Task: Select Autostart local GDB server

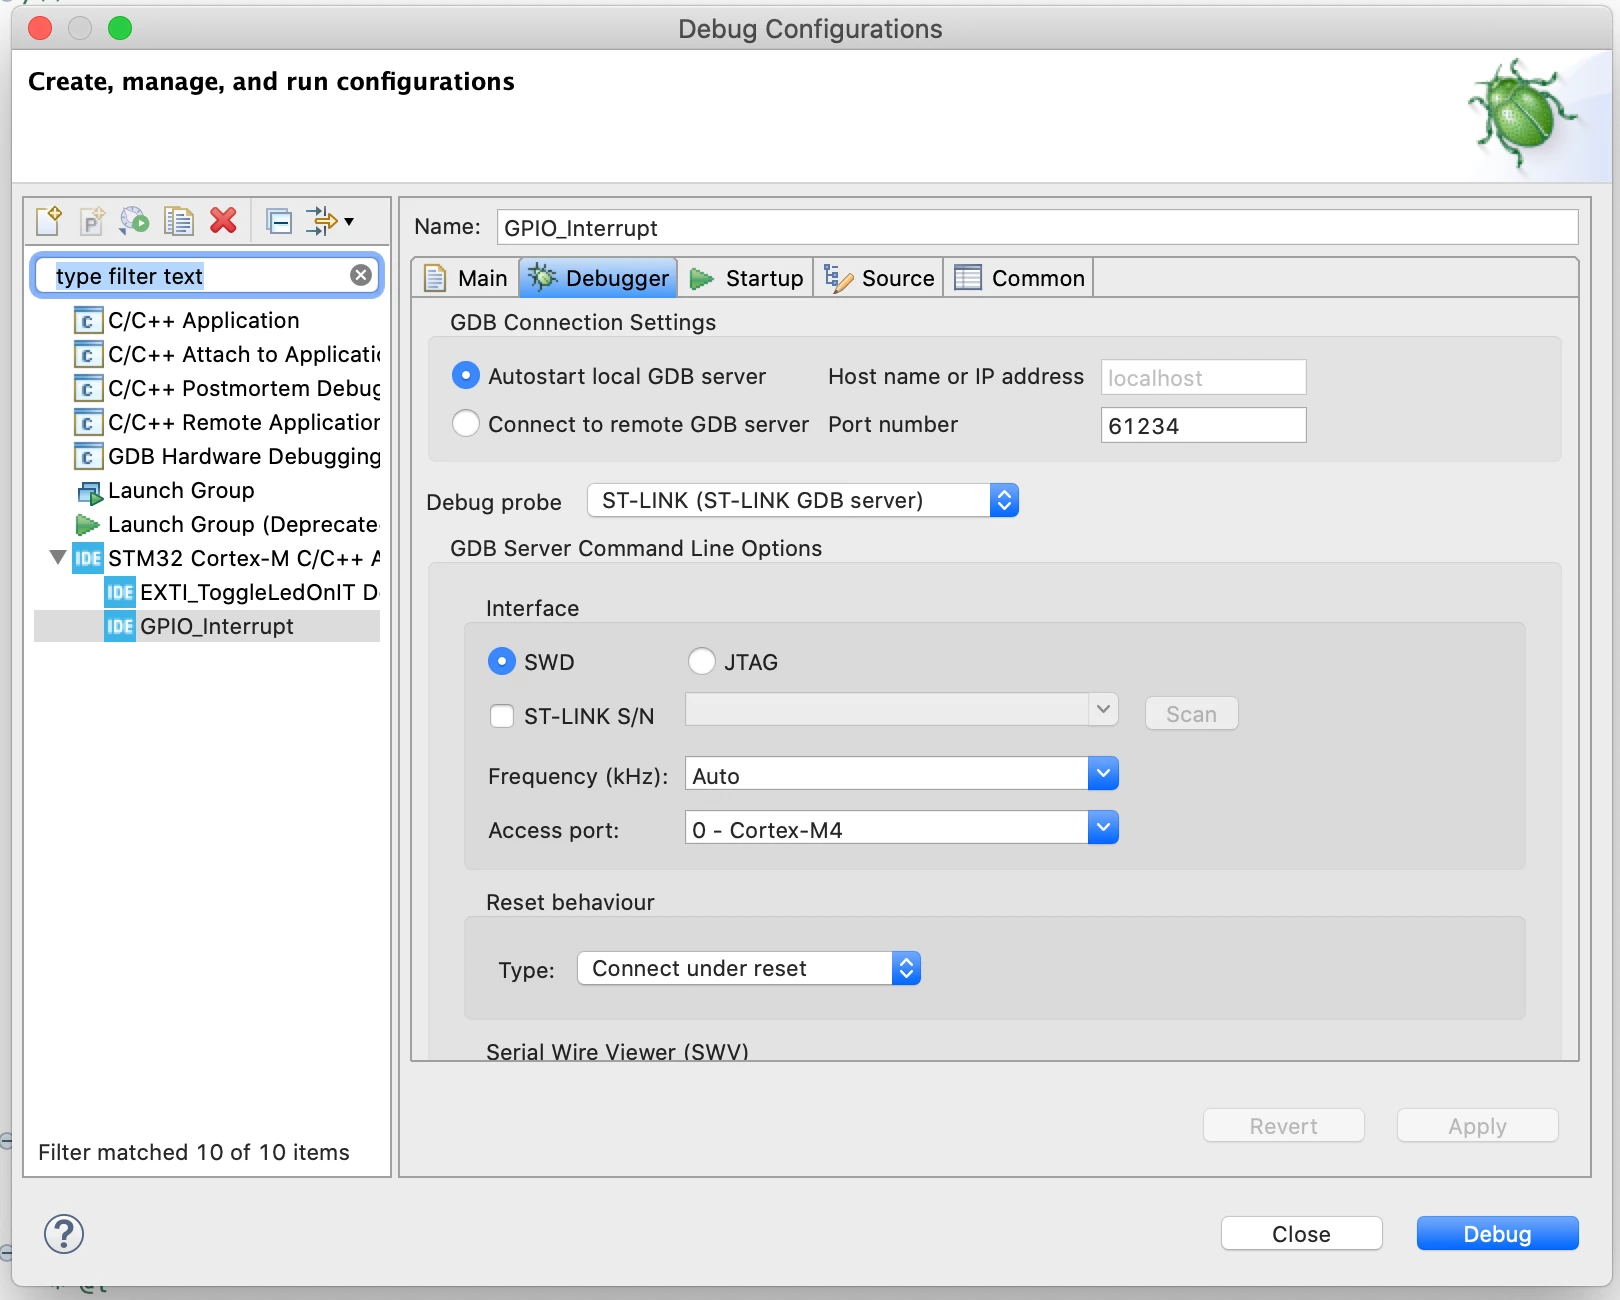Action: point(466,376)
